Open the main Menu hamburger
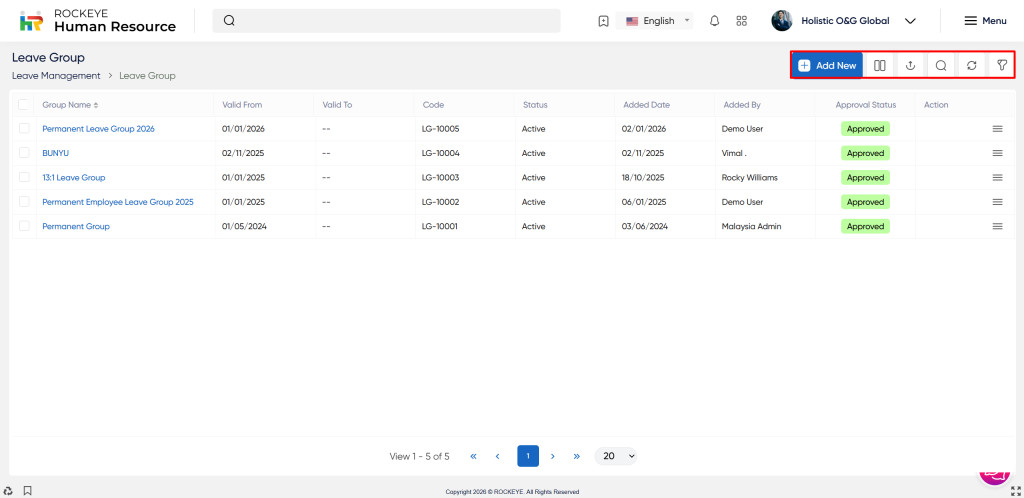The height and width of the screenshot is (498, 1024). click(x=984, y=21)
